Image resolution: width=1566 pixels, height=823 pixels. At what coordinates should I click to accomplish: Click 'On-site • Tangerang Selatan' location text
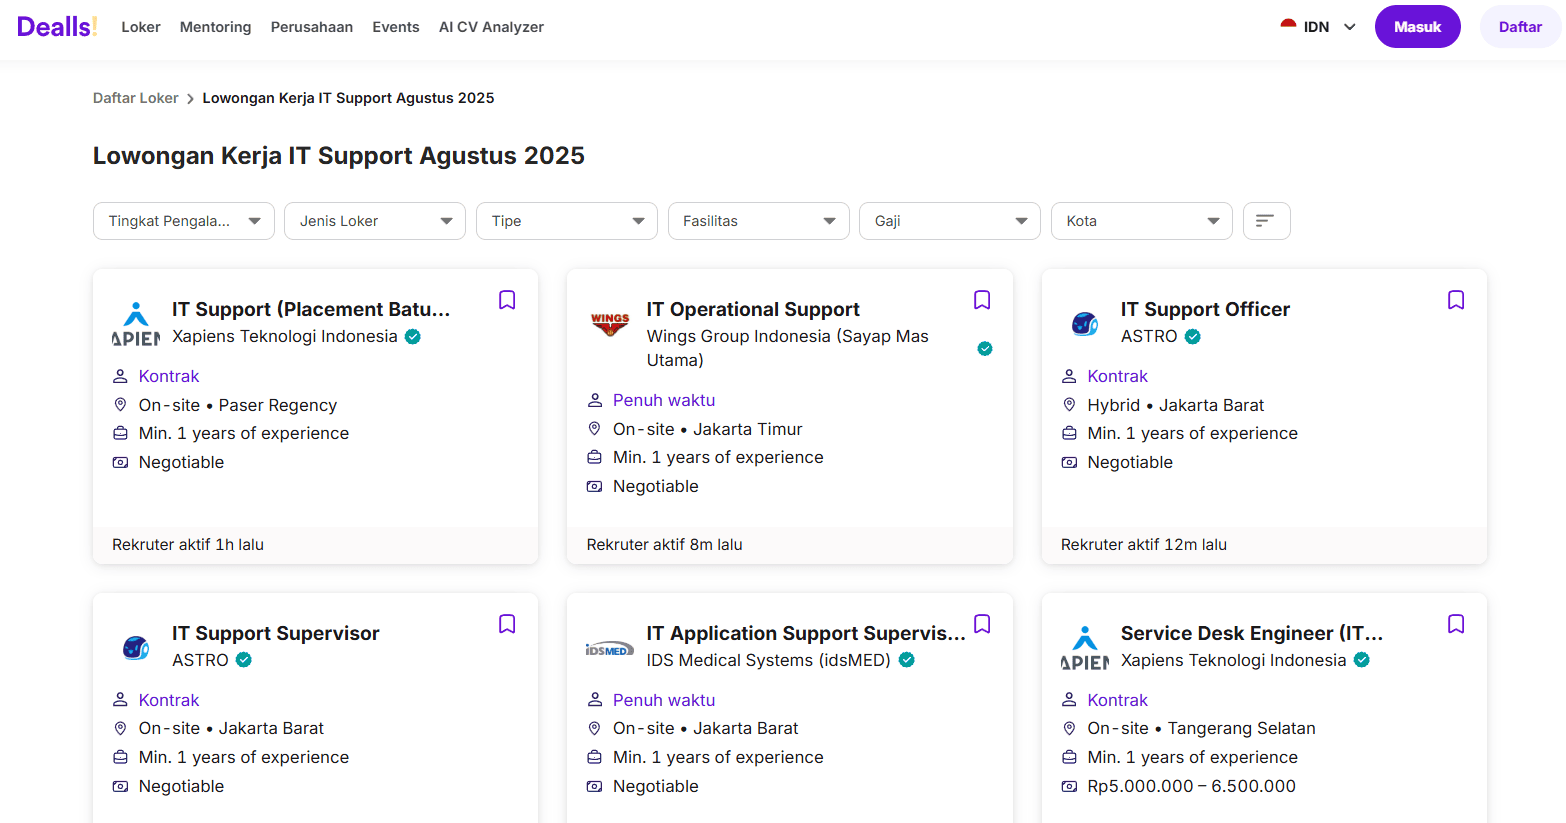tap(1202, 728)
